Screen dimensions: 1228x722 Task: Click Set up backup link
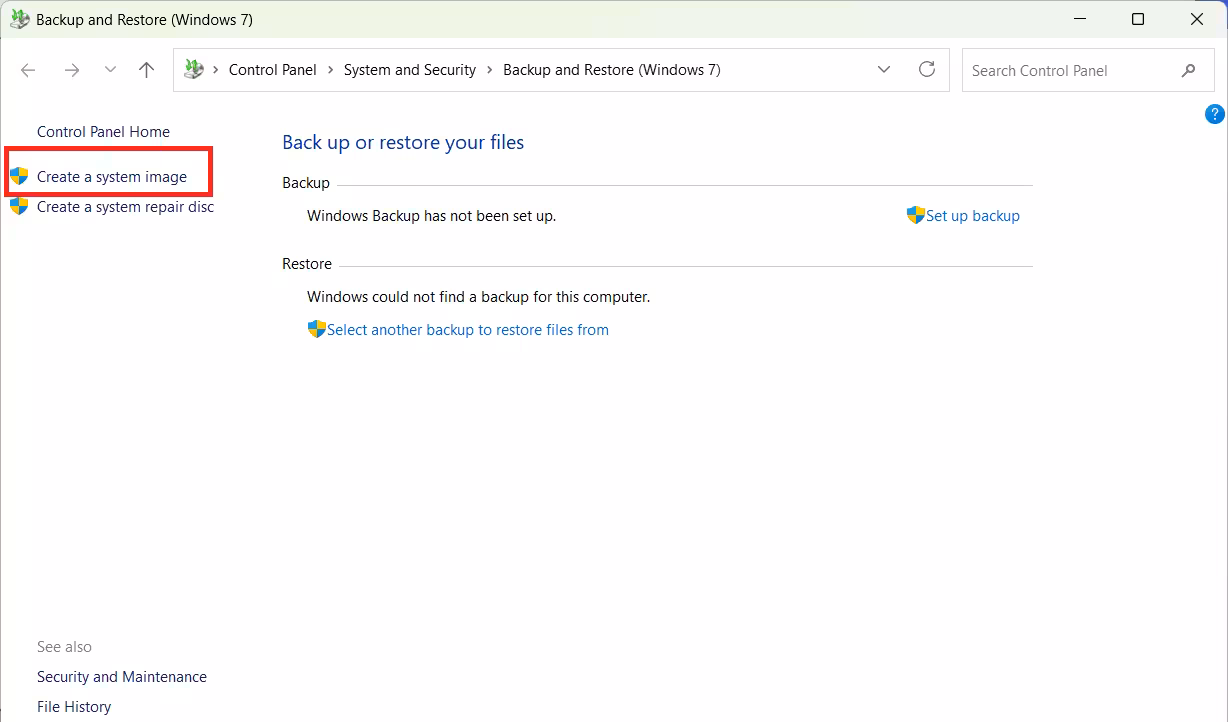click(973, 216)
